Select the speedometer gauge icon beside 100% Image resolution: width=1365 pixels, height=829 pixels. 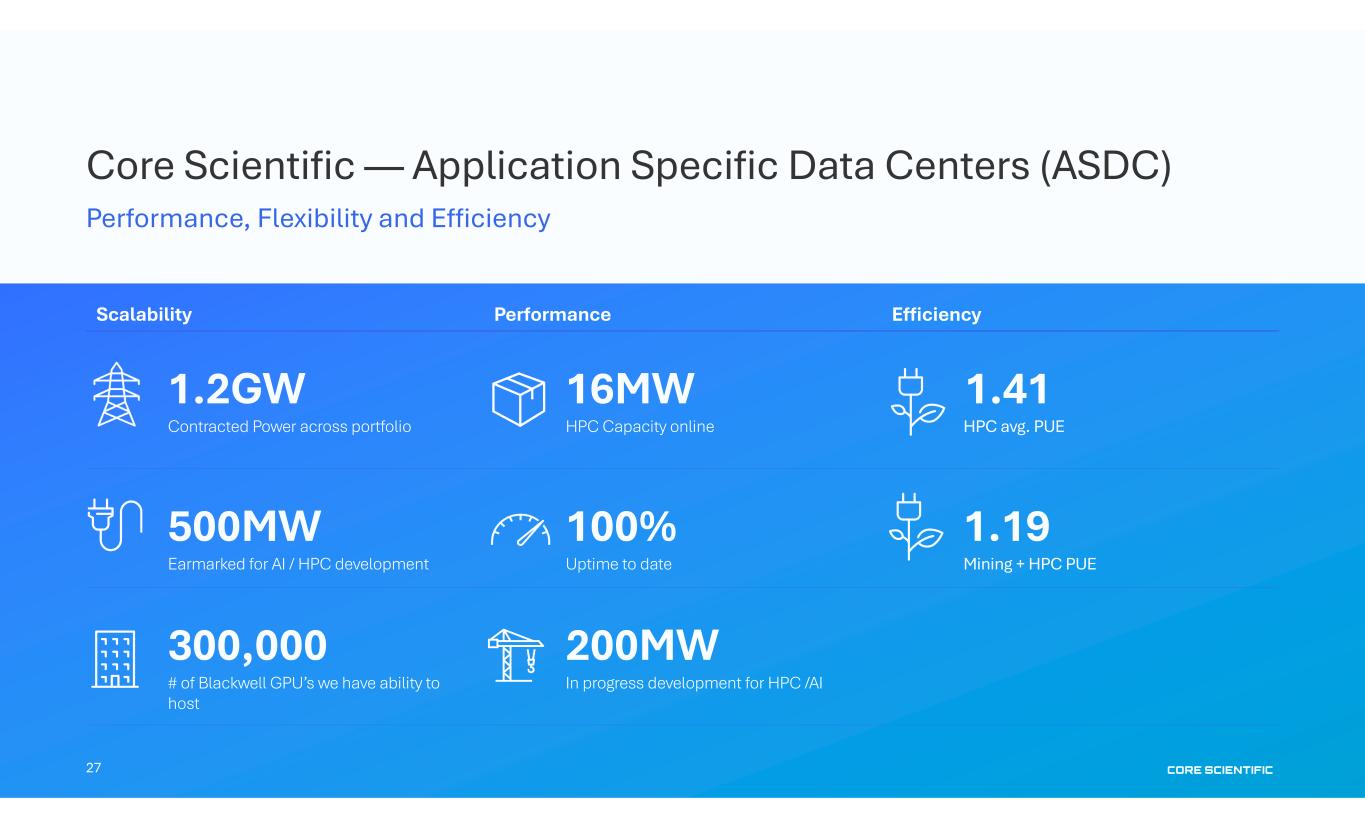[520, 531]
